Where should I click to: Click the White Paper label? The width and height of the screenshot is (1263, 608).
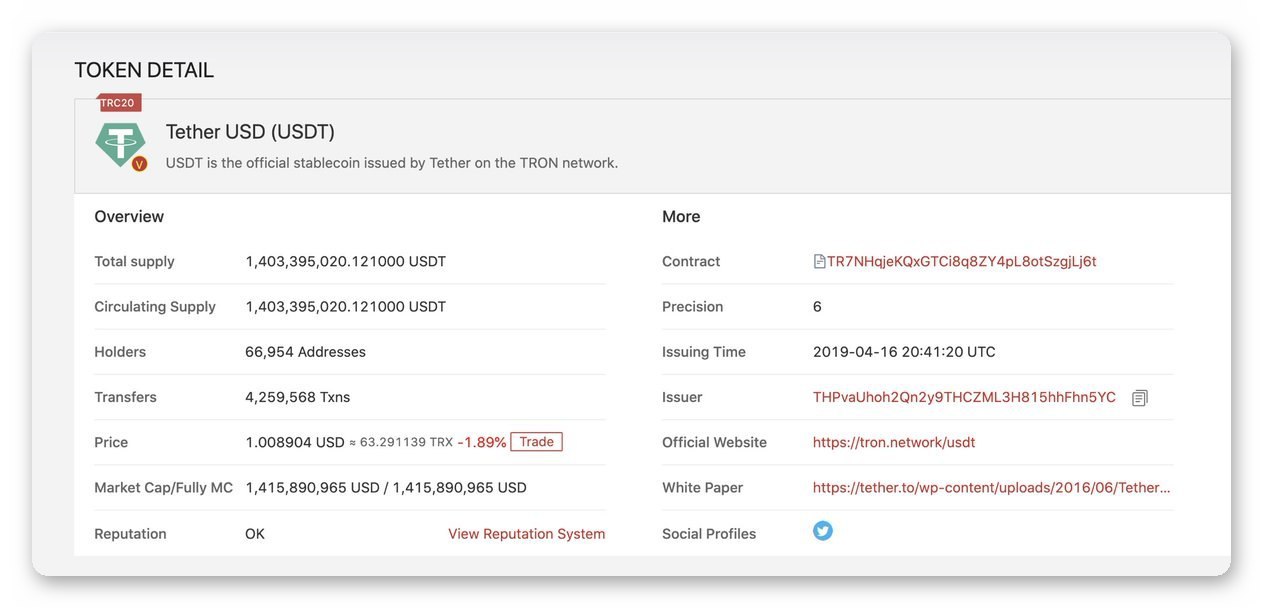tap(702, 488)
